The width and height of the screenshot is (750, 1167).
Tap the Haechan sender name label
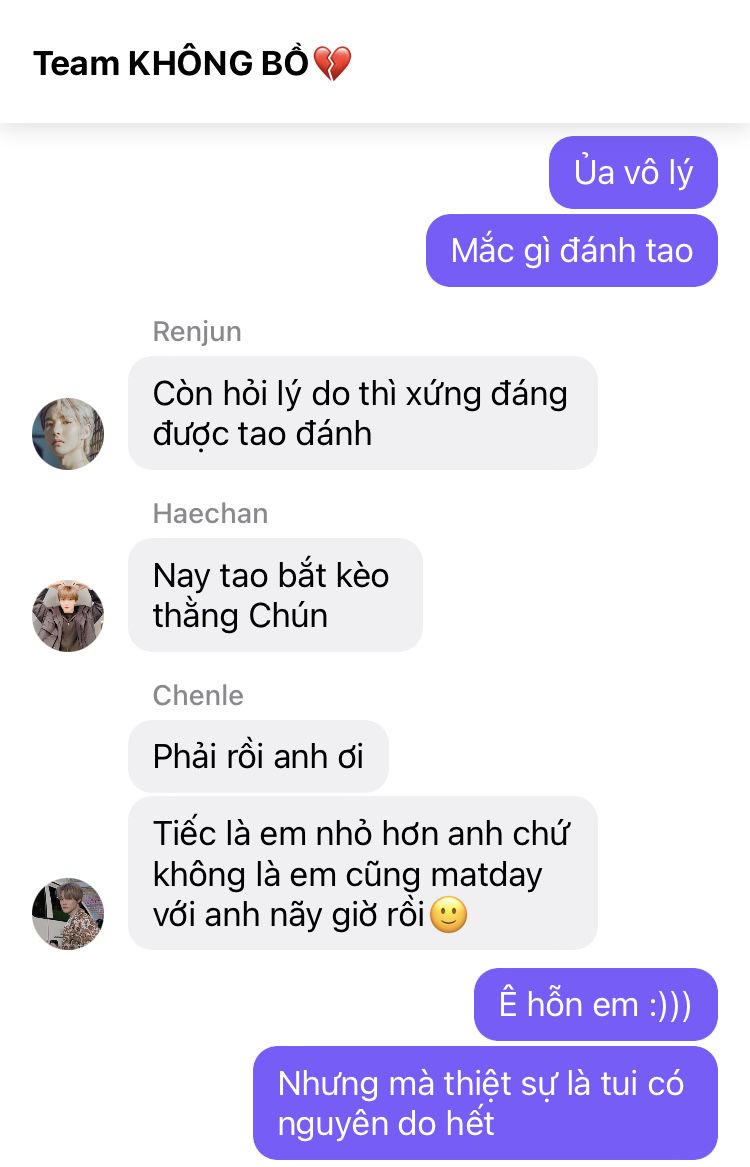point(211,514)
